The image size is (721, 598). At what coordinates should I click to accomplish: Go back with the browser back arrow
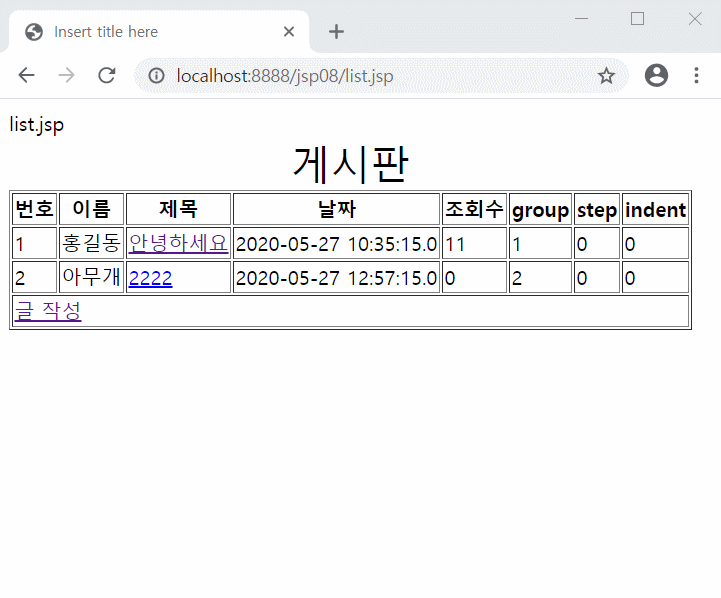point(26,75)
